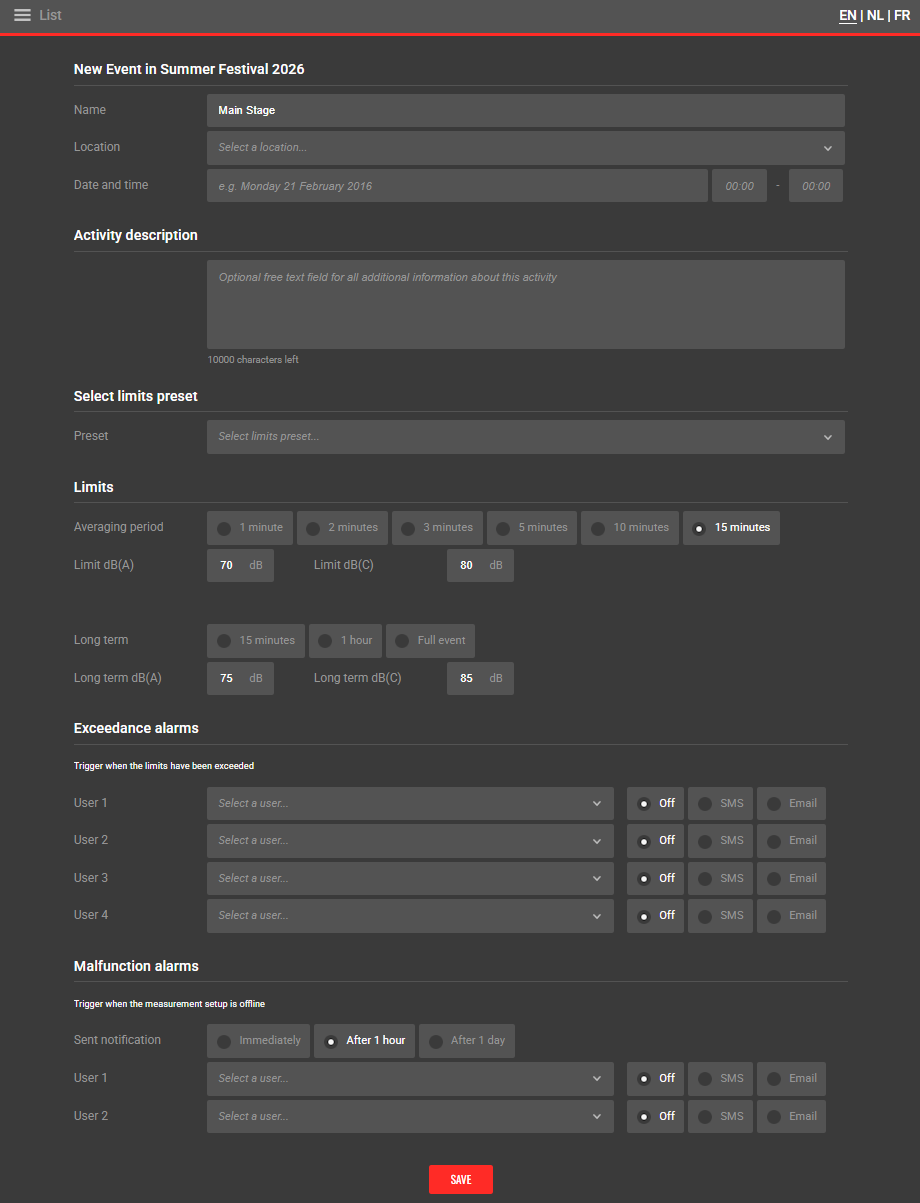Image resolution: width=920 pixels, height=1203 pixels.
Task: Open the Select limits preset dropdown
Action: 525,437
